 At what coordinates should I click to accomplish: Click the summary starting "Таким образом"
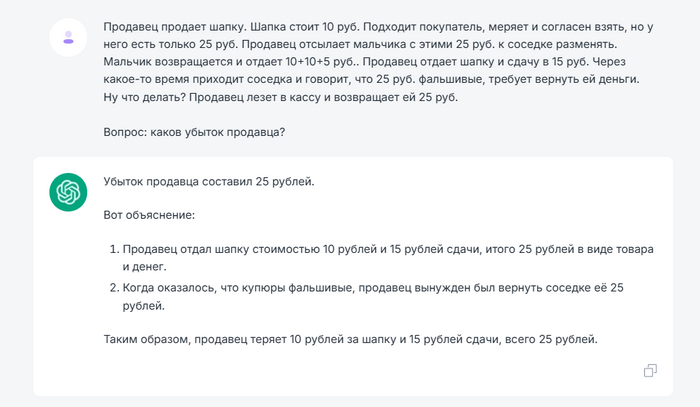[350, 339]
